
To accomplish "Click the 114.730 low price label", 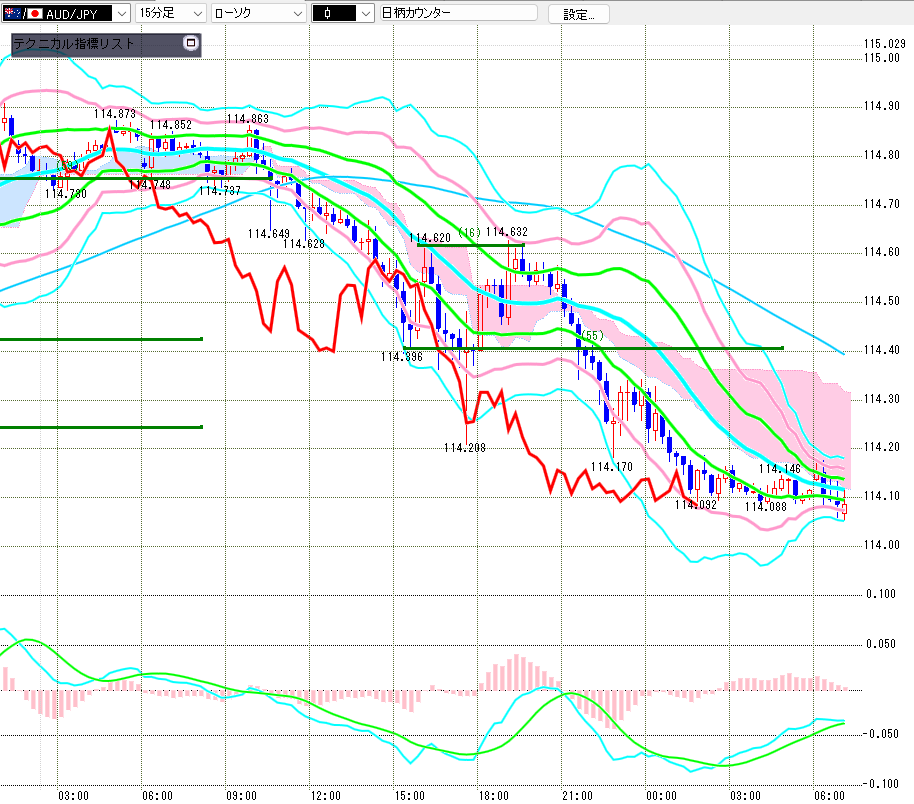I will [66, 194].
